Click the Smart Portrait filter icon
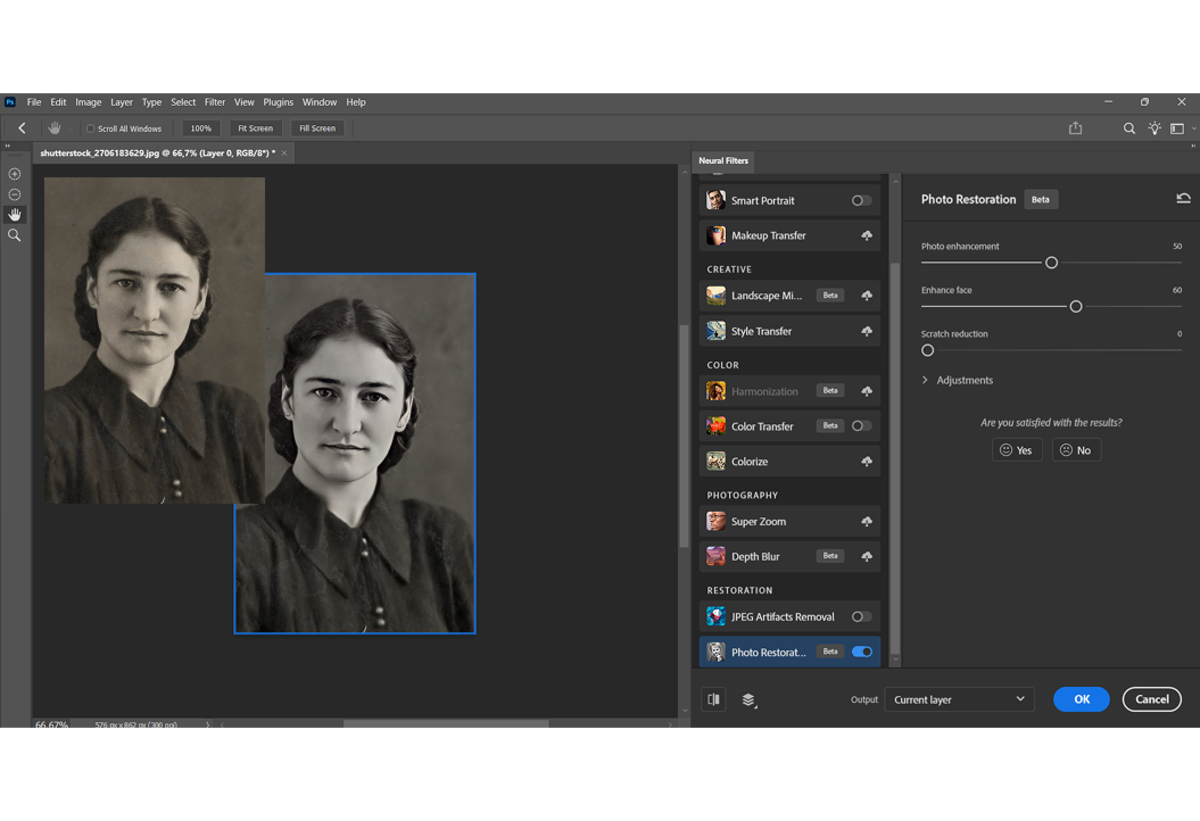The image size is (1200, 821). (x=716, y=200)
